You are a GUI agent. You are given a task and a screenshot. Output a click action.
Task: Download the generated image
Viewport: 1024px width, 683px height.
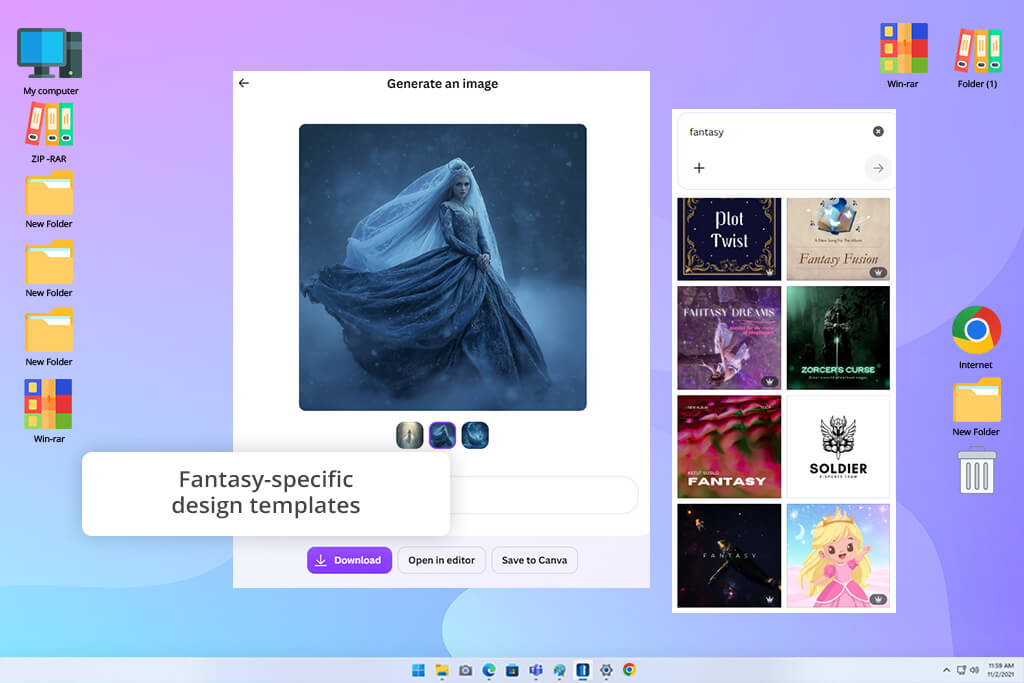click(x=349, y=560)
